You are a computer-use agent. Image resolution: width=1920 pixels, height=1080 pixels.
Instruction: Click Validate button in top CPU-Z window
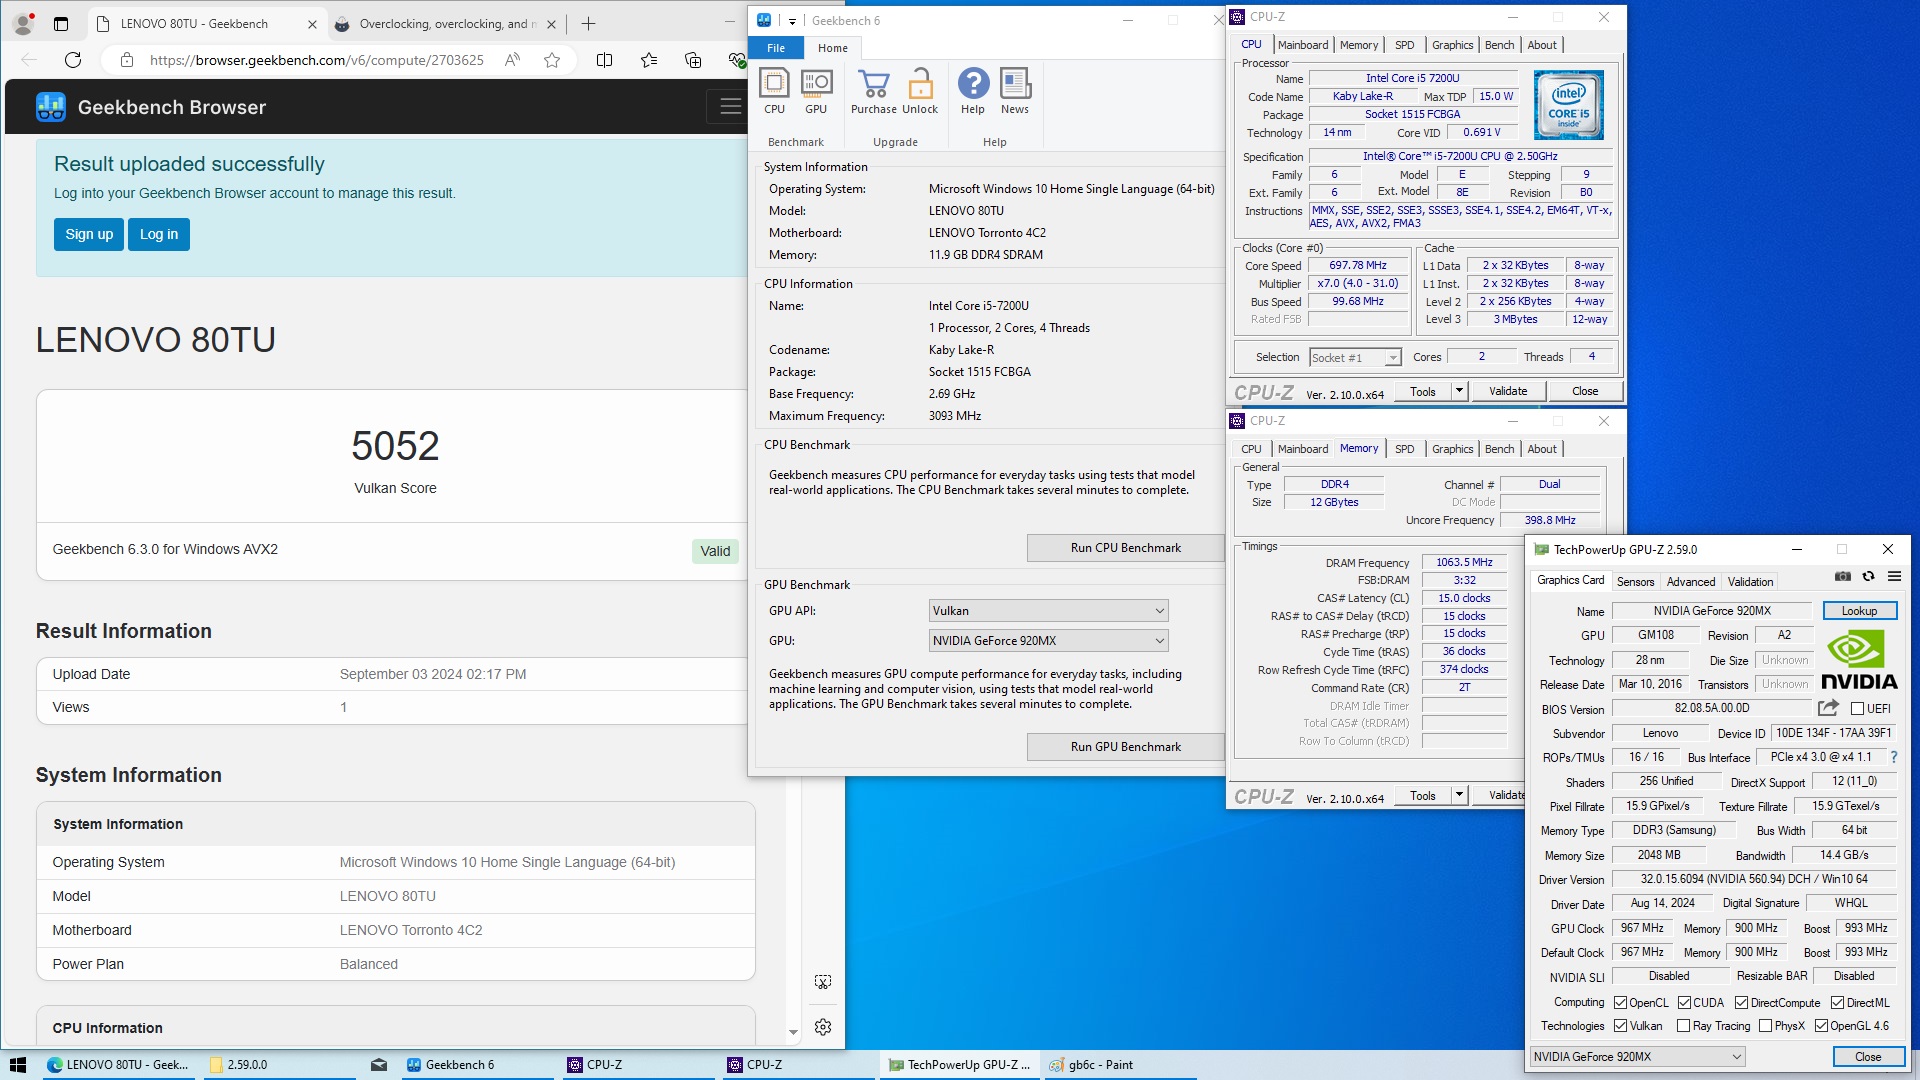click(x=1508, y=391)
